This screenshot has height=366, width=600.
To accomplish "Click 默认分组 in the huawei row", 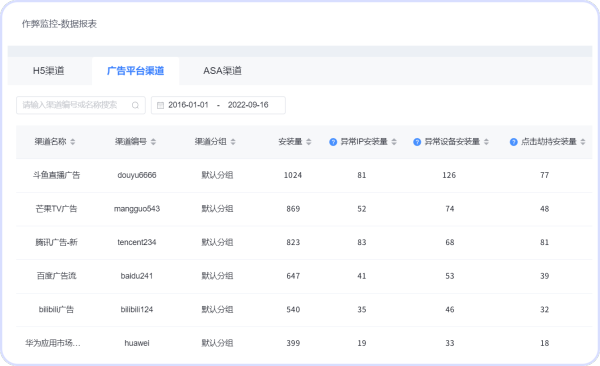I will click(217, 343).
